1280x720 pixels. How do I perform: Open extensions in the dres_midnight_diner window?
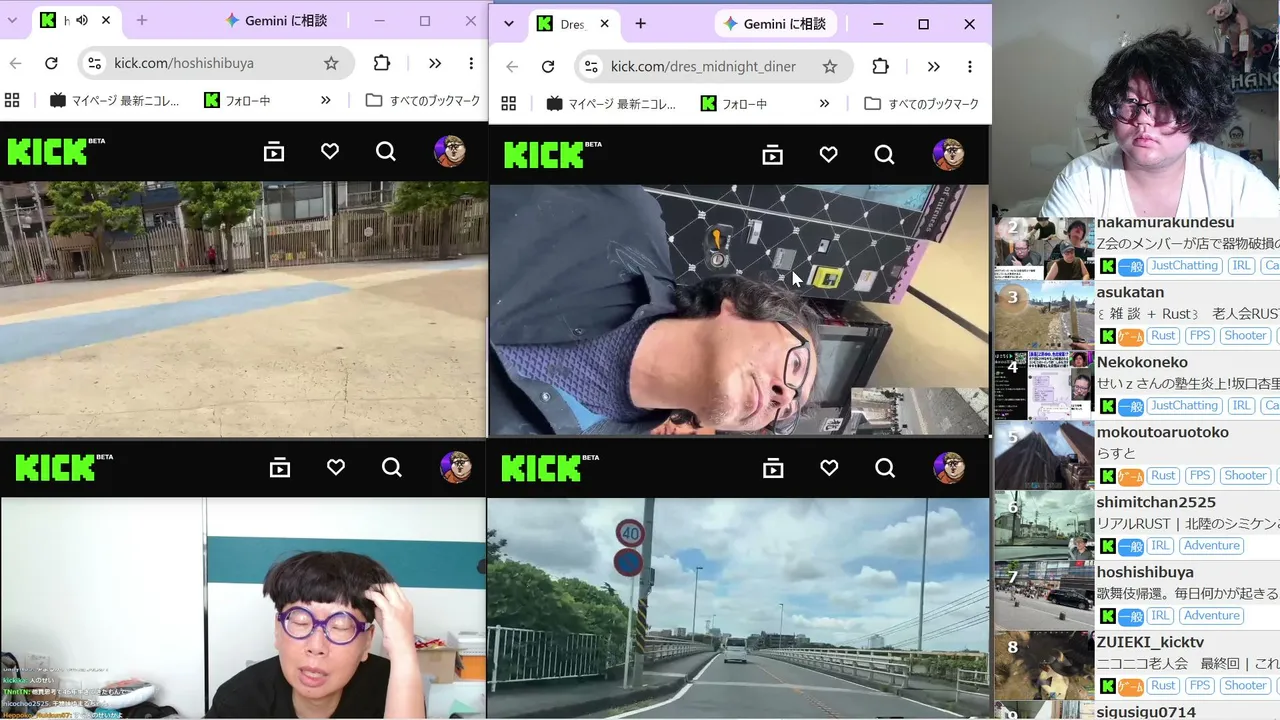tap(880, 67)
